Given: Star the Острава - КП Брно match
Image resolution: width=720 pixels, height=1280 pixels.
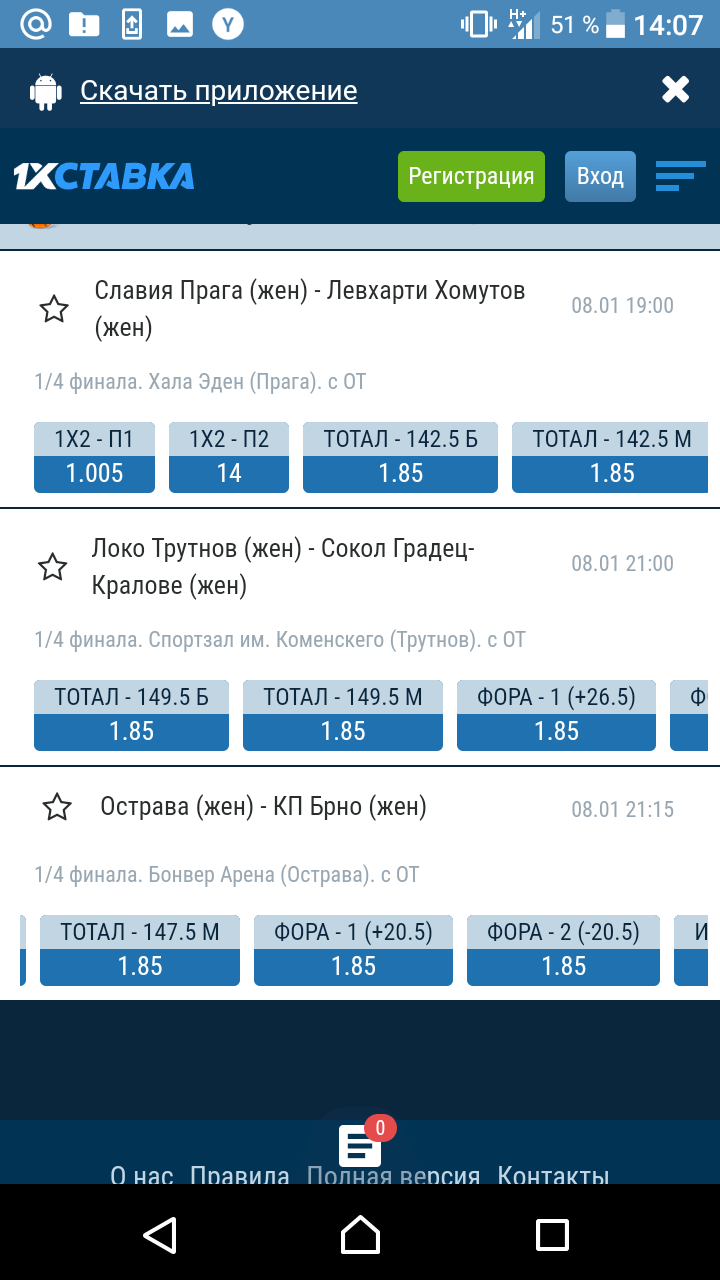Looking at the screenshot, I should pos(57,807).
